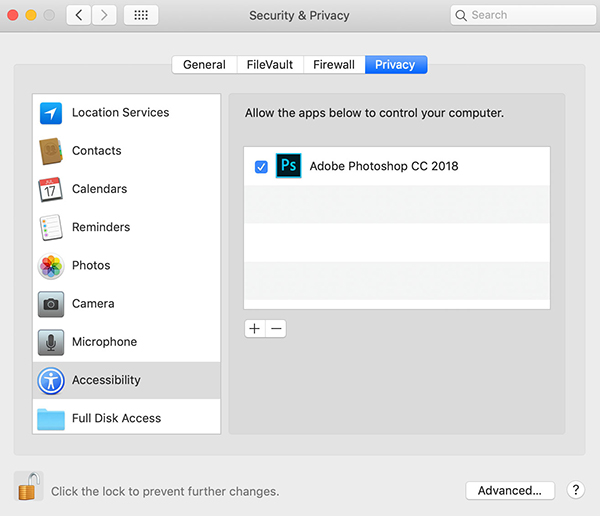Viewport: 600px width, 516px height.
Task: Click the Microphone icon in sidebar
Action: coord(51,342)
